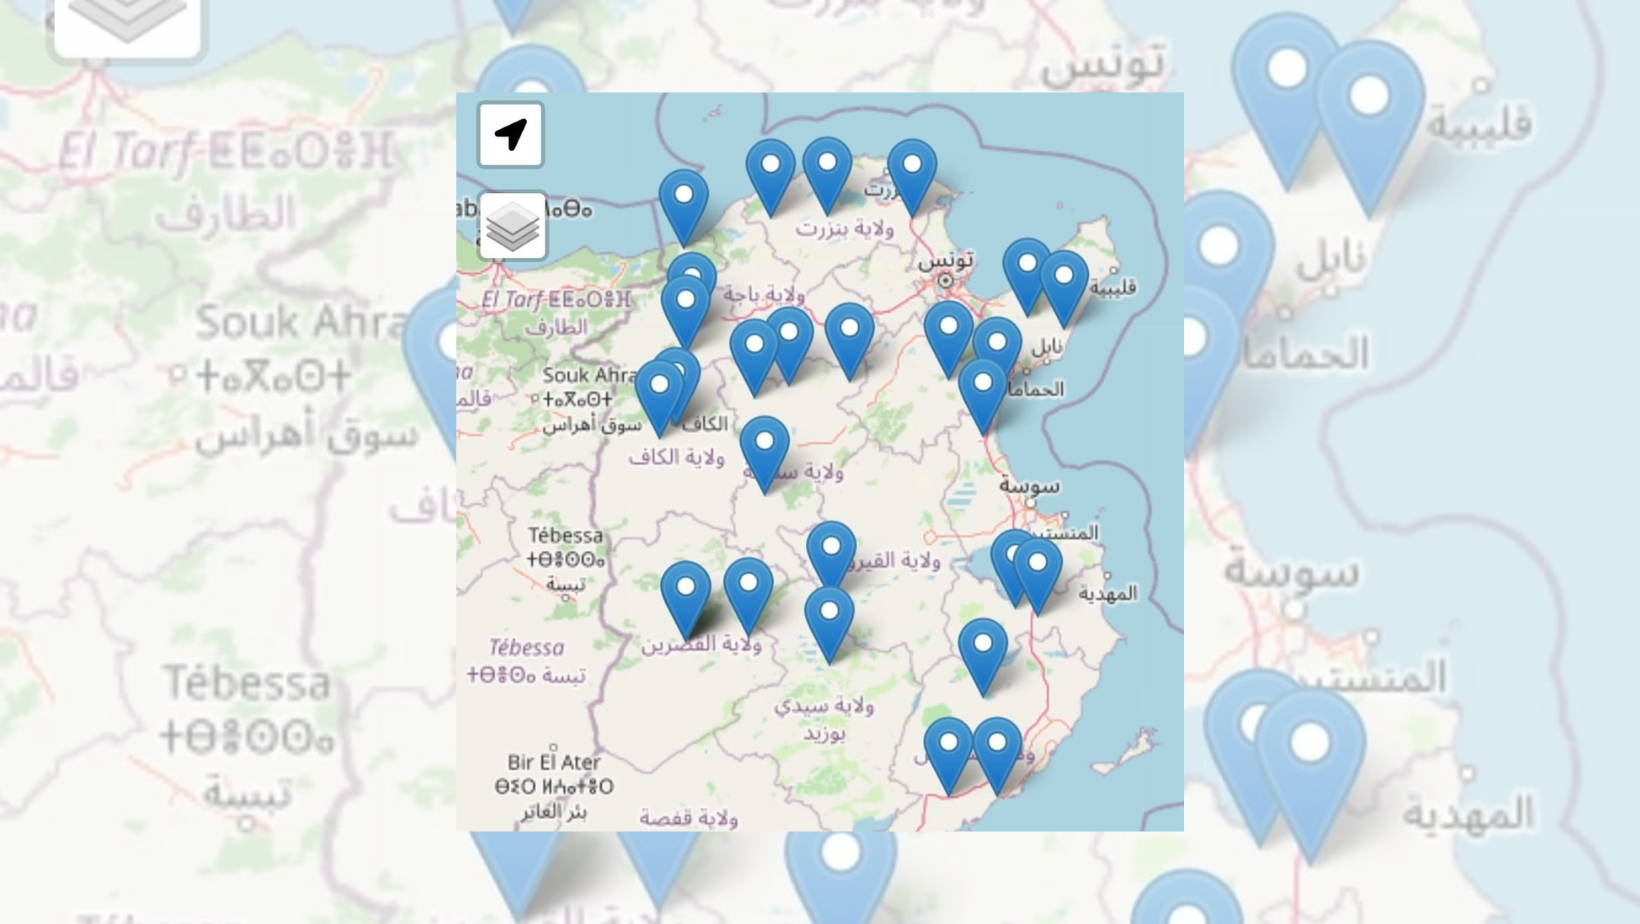1640x924 pixels.
Task: Pick the north-coast marker left of ولاية بنزرت
Action: click(770, 178)
